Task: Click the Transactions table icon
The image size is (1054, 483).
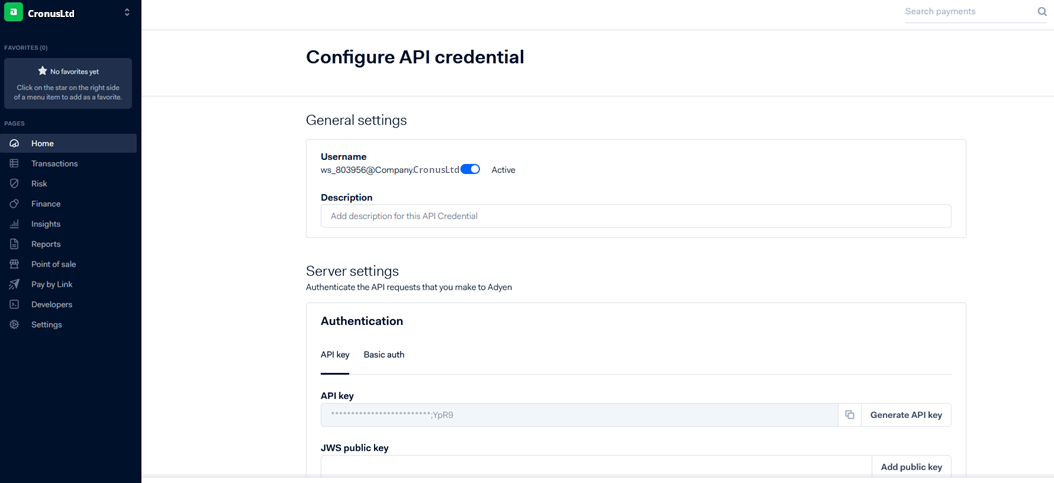Action: [x=14, y=164]
